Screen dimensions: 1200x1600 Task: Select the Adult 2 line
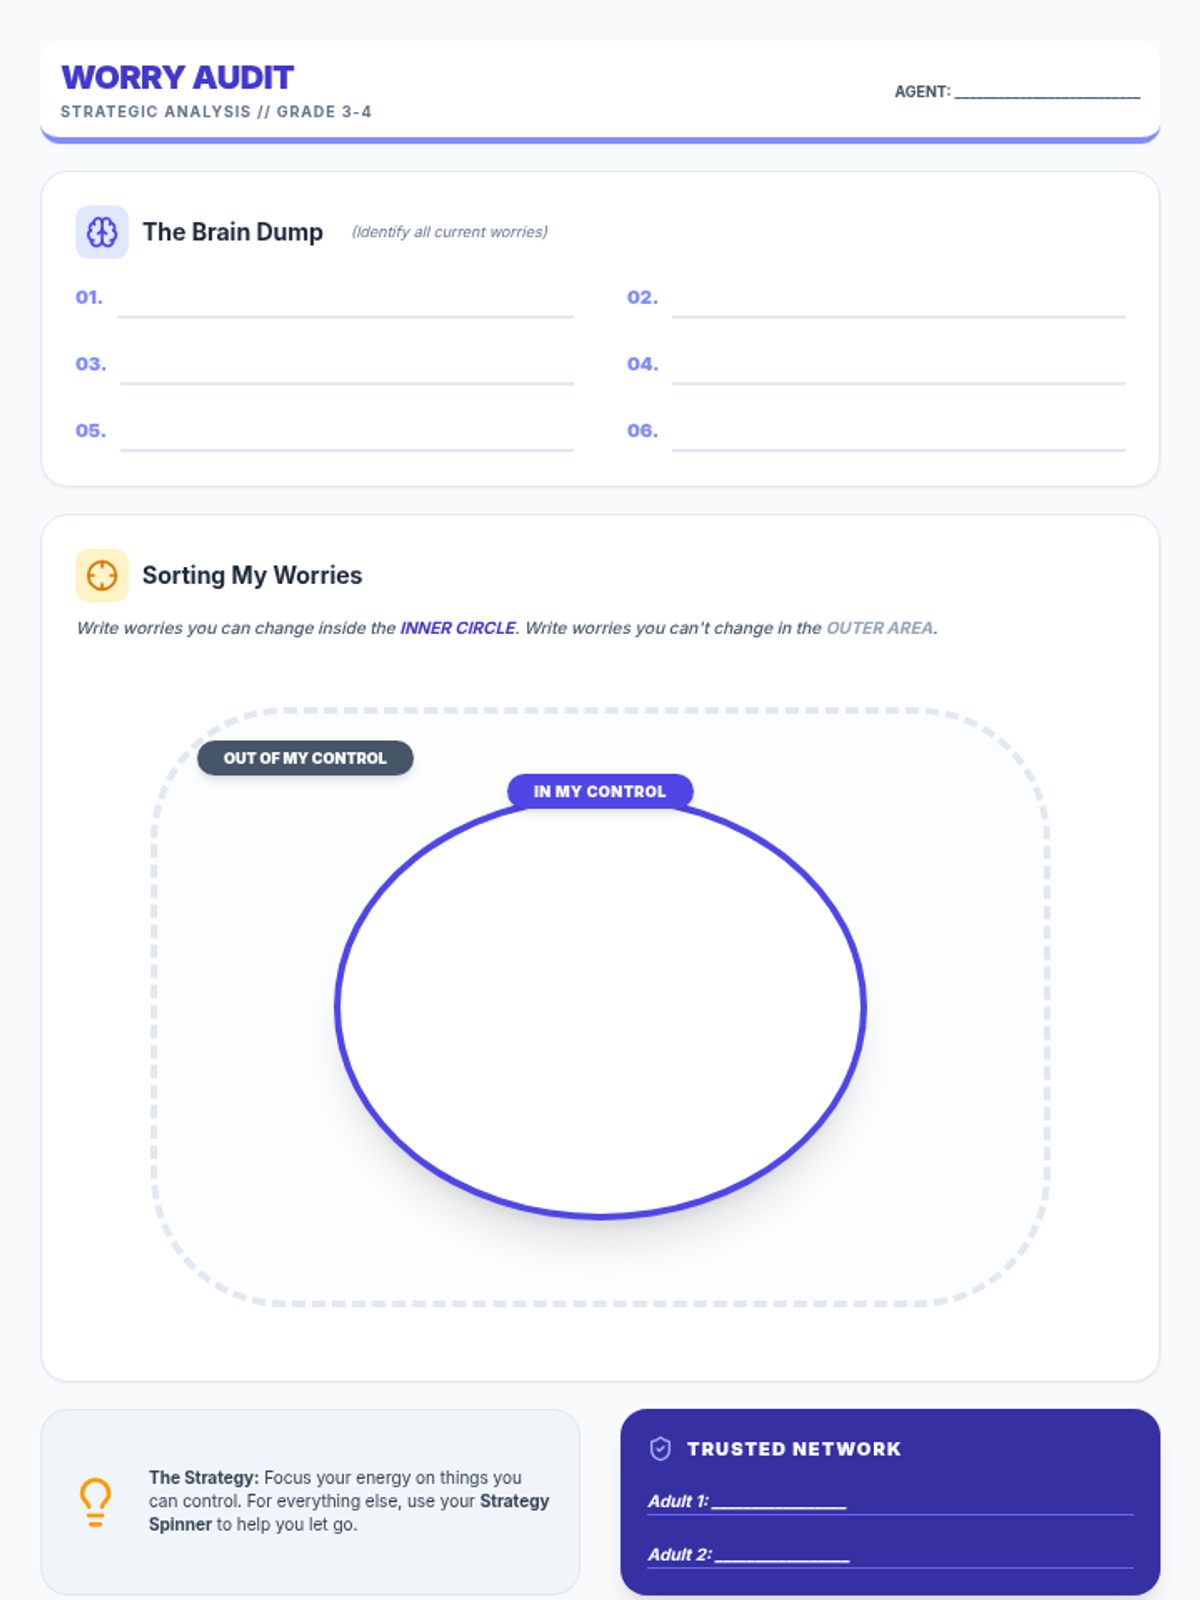(782, 1554)
